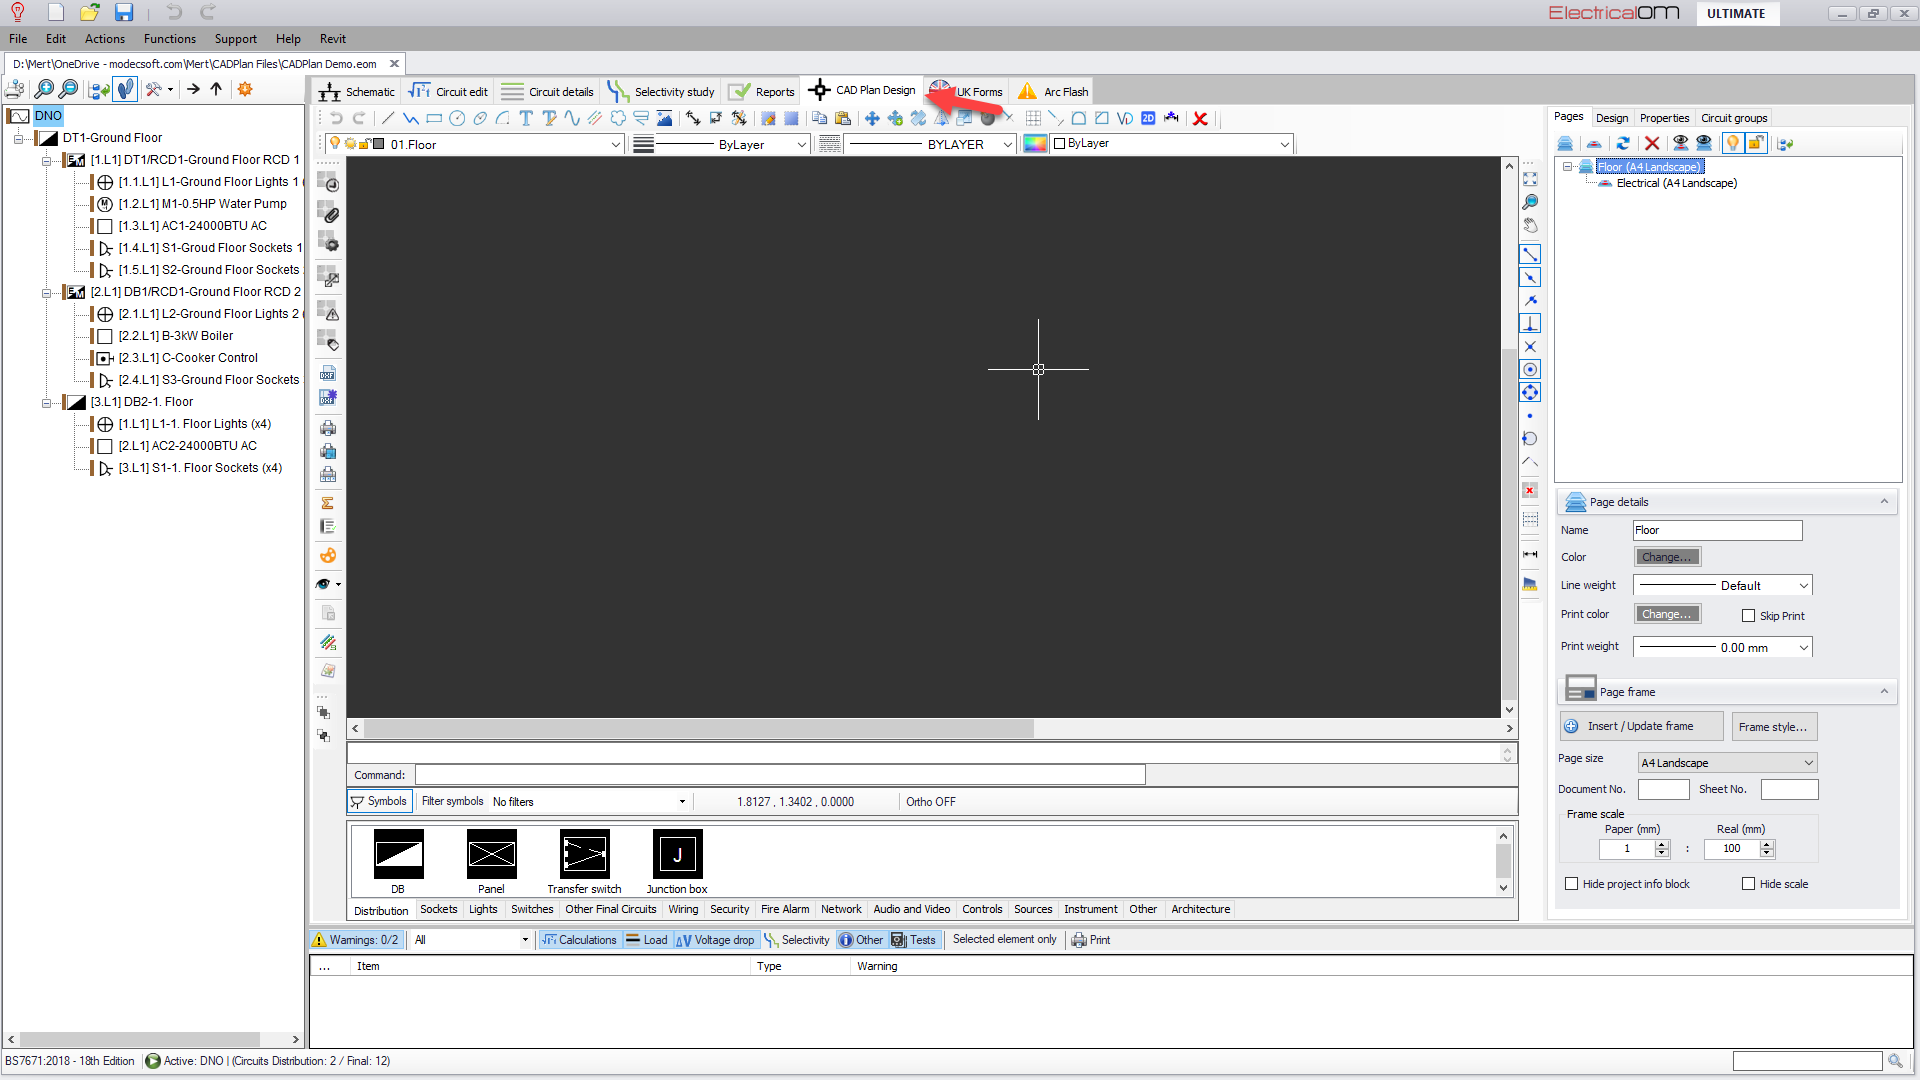Screen dimensions: 1920x1080
Task: Zoom in on the circuit tree
Action: click(44, 89)
